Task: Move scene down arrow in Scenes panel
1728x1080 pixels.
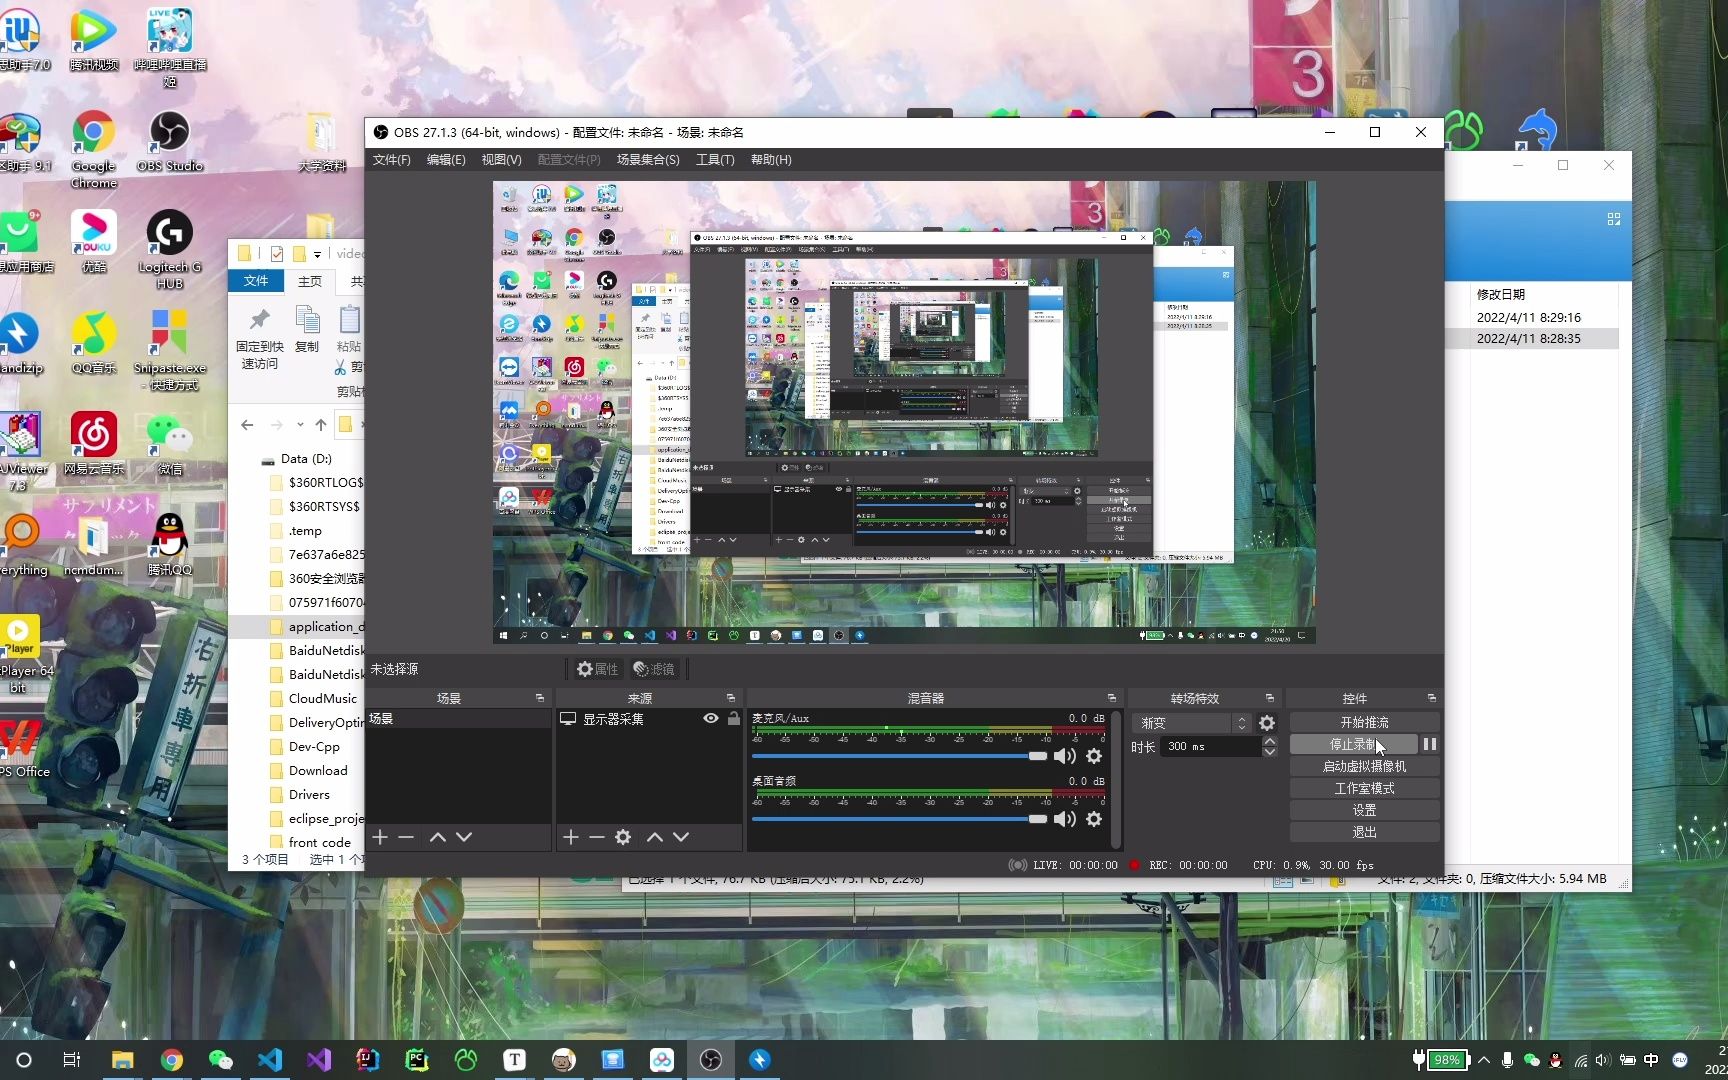Action: coord(464,837)
